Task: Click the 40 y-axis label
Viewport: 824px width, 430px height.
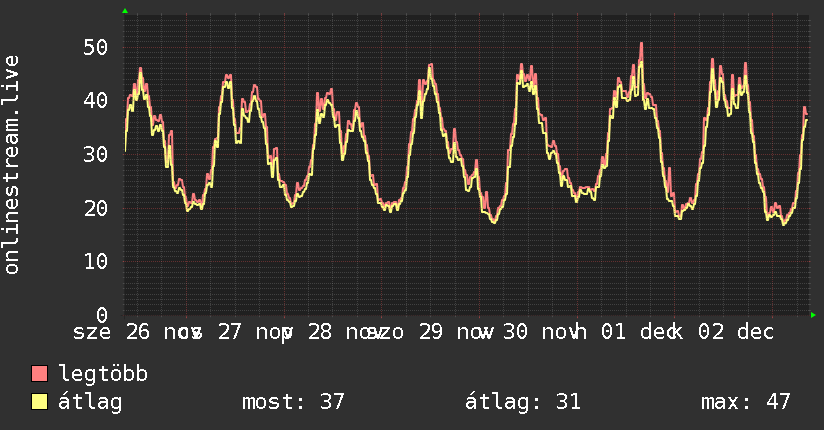Action: (x=96, y=100)
